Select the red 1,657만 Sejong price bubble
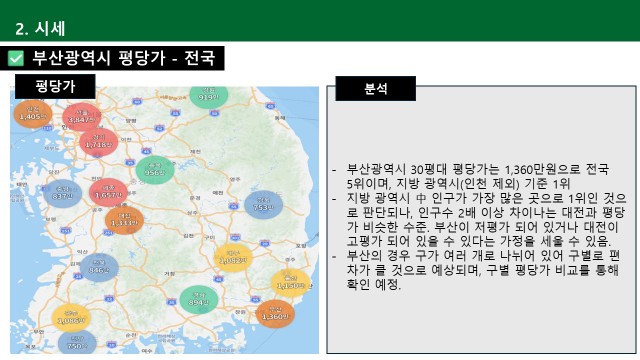Viewport: 640px width, 360px height. [x=108, y=192]
